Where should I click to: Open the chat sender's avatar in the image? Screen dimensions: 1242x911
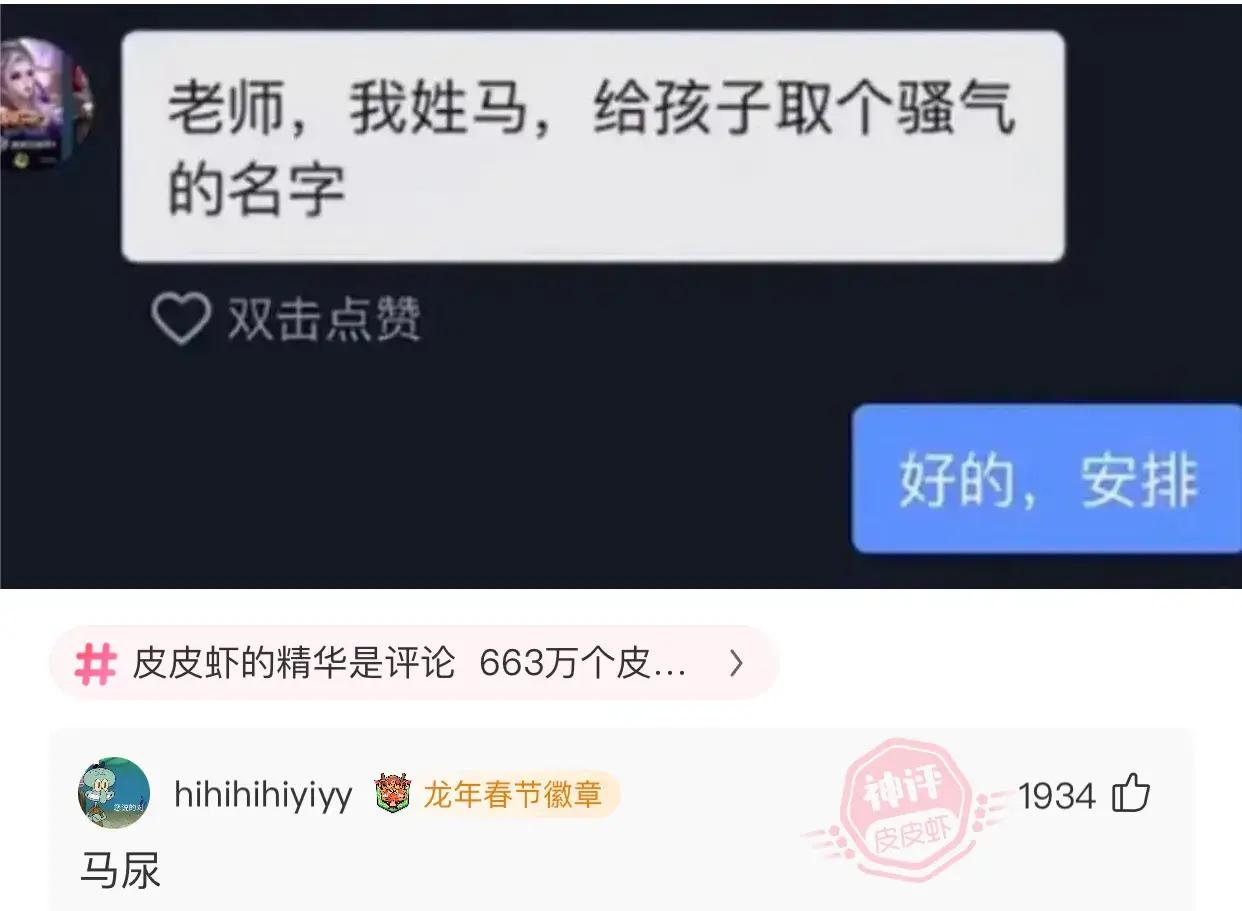[45, 105]
